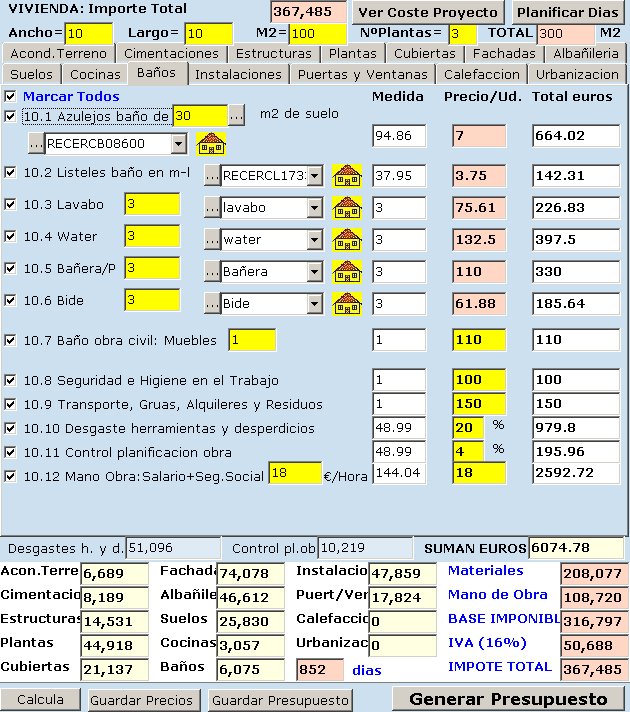Select the Baños tab
The height and width of the screenshot is (712, 630).
click(156, 73)
